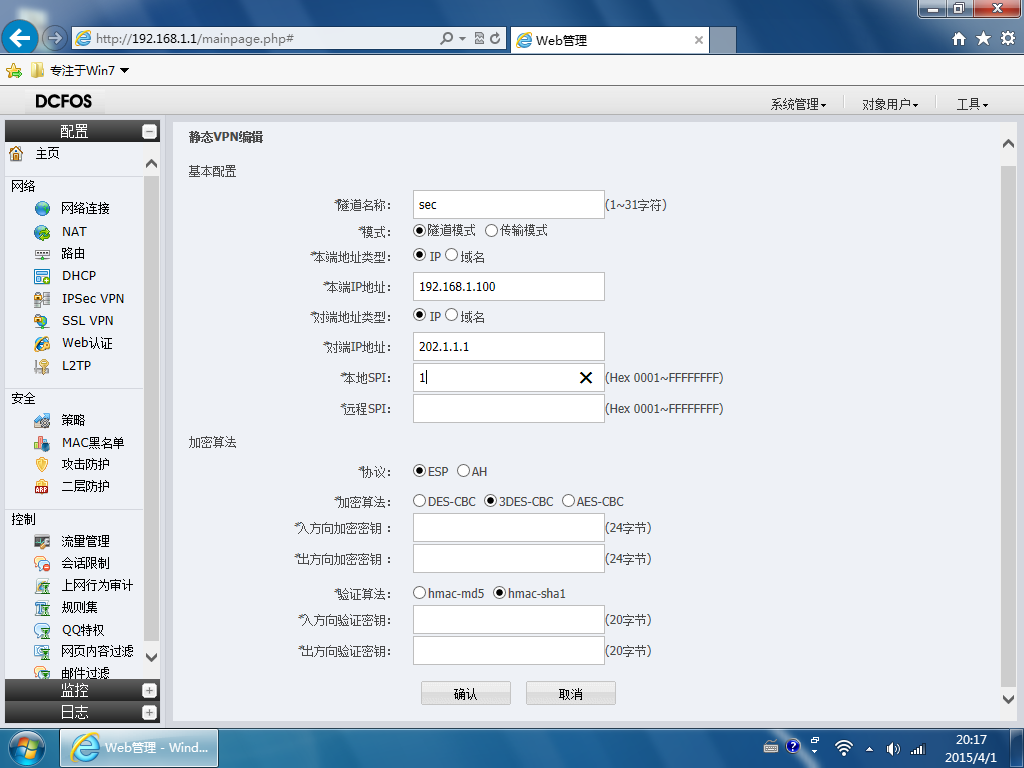Click the MAC黑名单 icon
Screen dimensions: 1024x768
pos(42,443)
